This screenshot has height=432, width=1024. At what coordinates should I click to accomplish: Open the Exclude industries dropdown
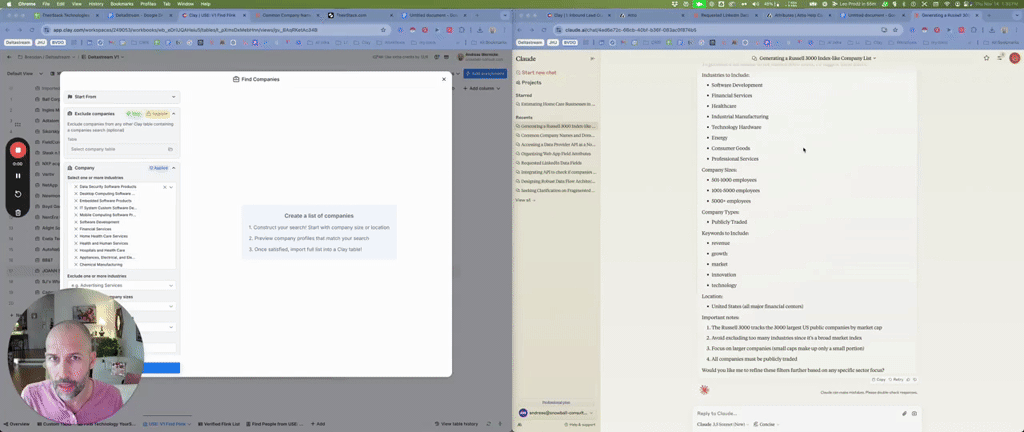tap(121, 285)
